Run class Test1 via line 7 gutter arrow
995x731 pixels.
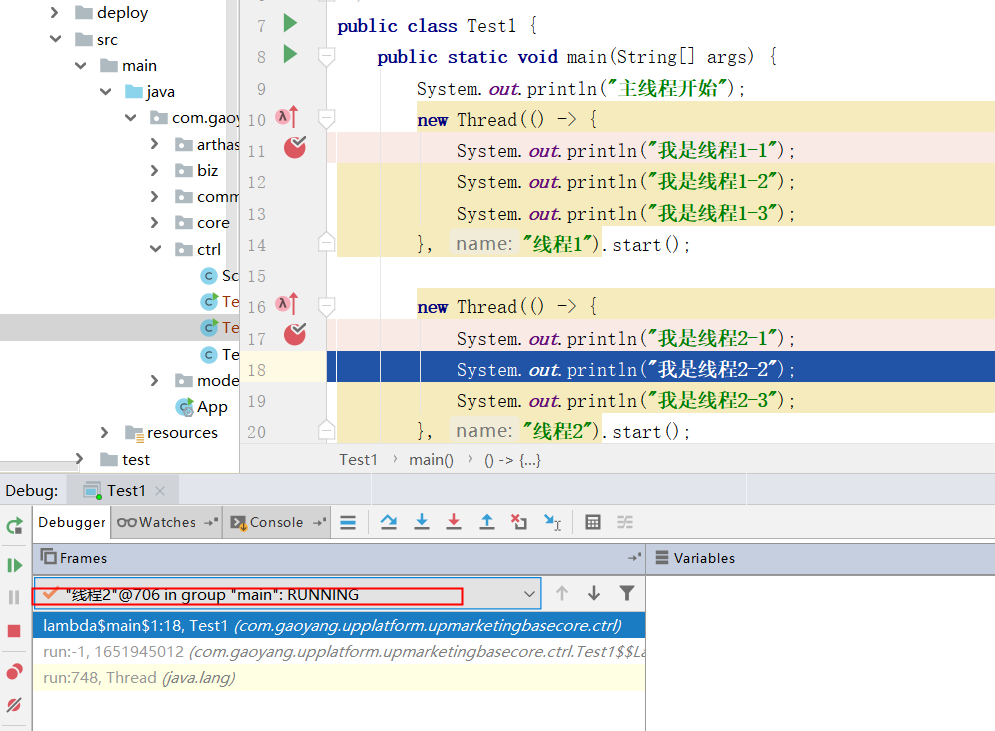coord(290,23)
